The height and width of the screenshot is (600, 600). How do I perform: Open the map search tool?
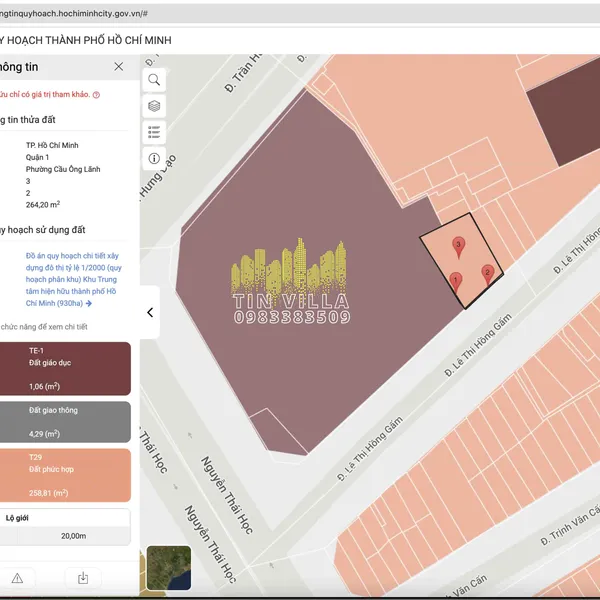pos(154,80)
